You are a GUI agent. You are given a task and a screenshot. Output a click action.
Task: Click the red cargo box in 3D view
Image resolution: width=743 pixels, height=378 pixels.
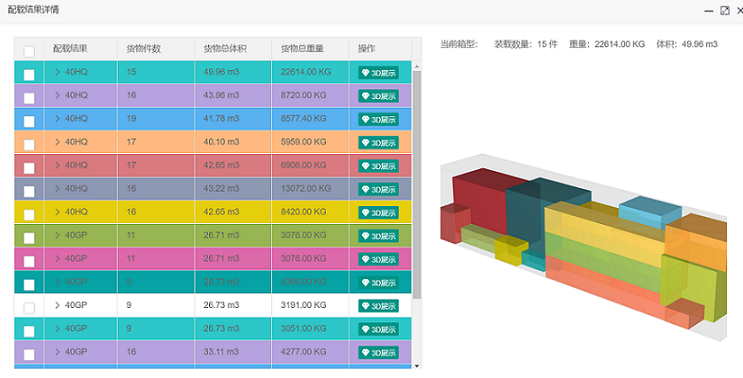click(x=480, y=200)
